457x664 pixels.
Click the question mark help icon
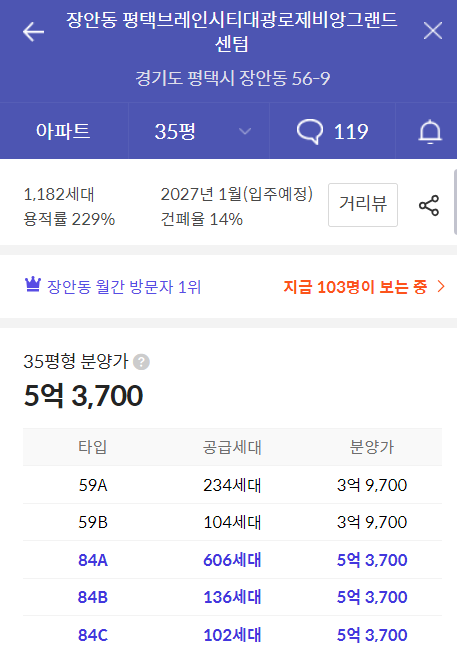click(x=141, y=362)
